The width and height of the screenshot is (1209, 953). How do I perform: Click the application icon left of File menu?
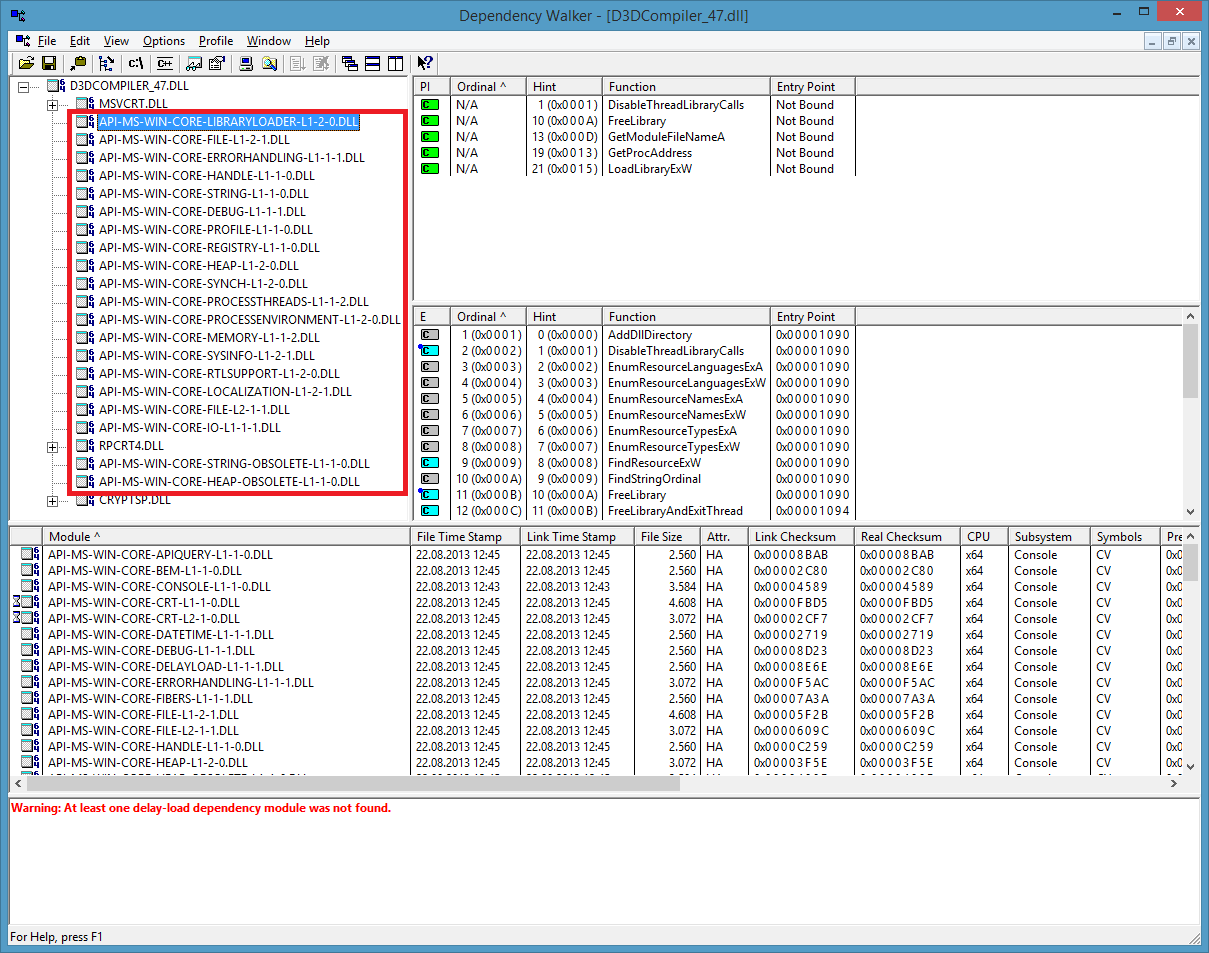[24, 41]
